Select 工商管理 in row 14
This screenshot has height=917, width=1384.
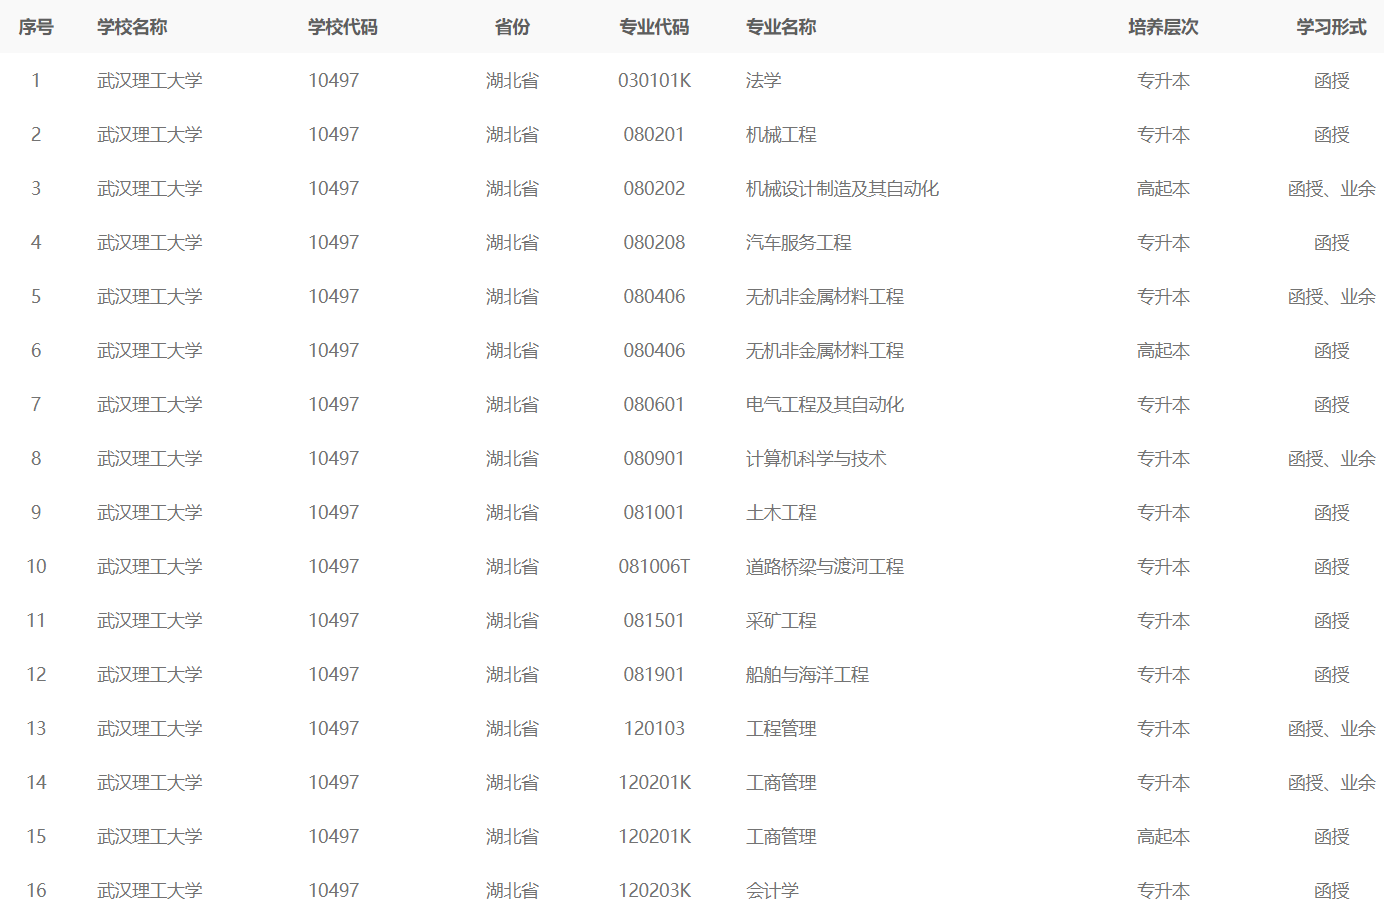click(781, 783)
